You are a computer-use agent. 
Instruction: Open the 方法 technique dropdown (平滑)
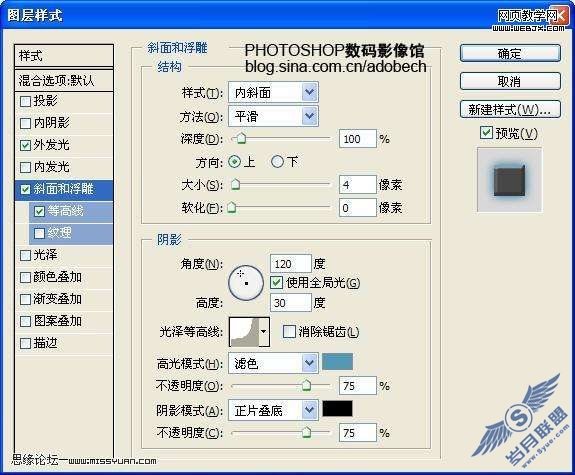click(x=273, y=116)
